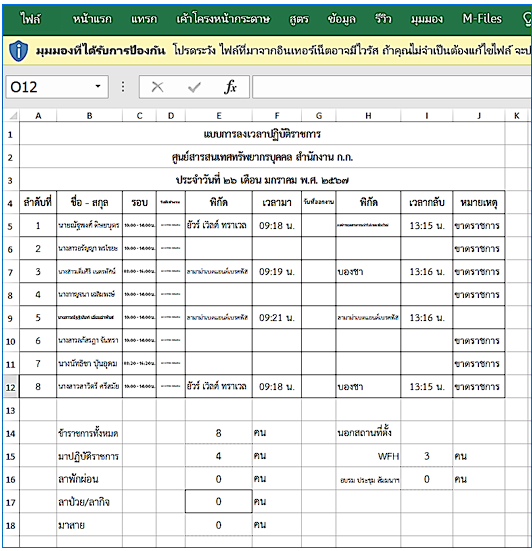Click the ลำดับที่ header cell

tap(38, 202)
